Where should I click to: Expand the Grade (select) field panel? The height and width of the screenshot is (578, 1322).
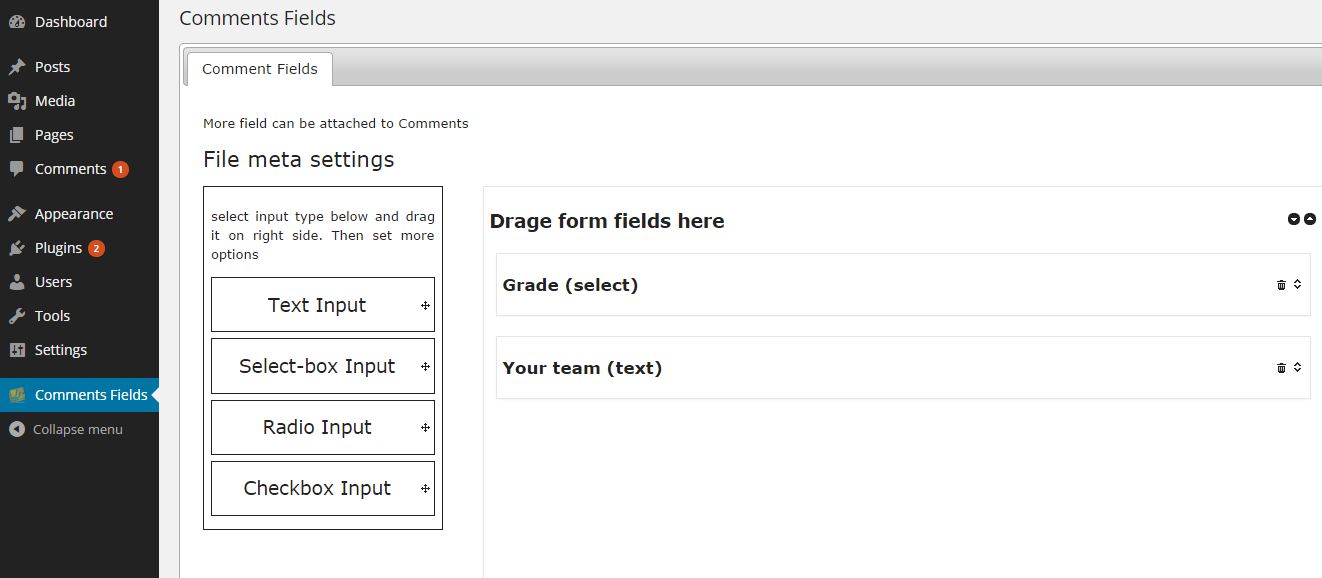point(570,285)
